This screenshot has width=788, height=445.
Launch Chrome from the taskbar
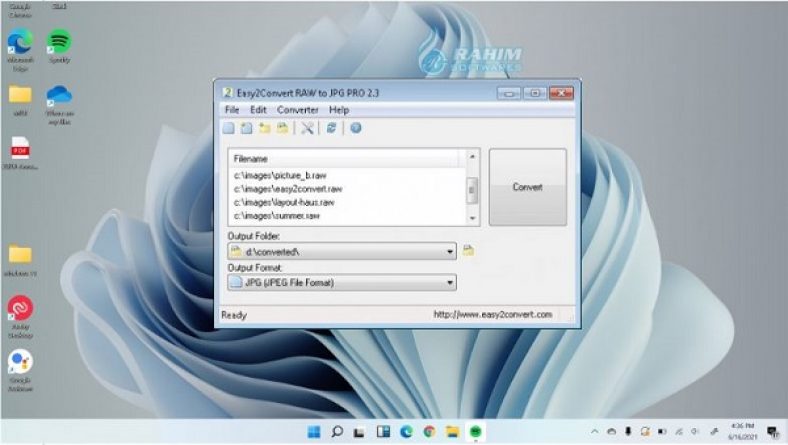[429, 431]
